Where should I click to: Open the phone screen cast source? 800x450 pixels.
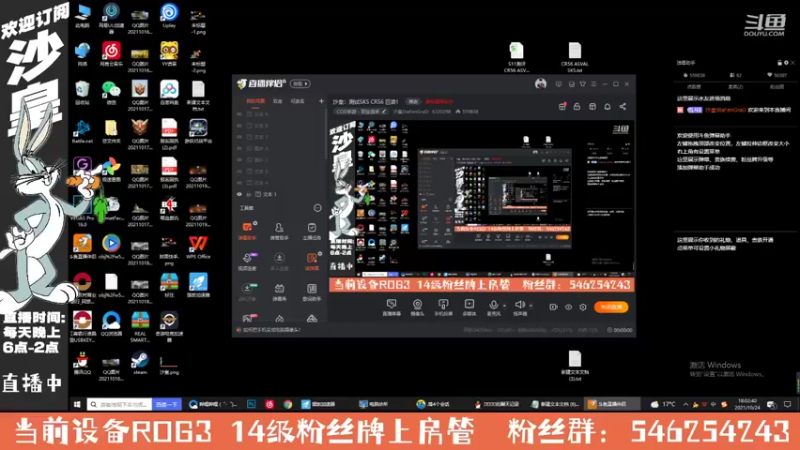(443, 307)
